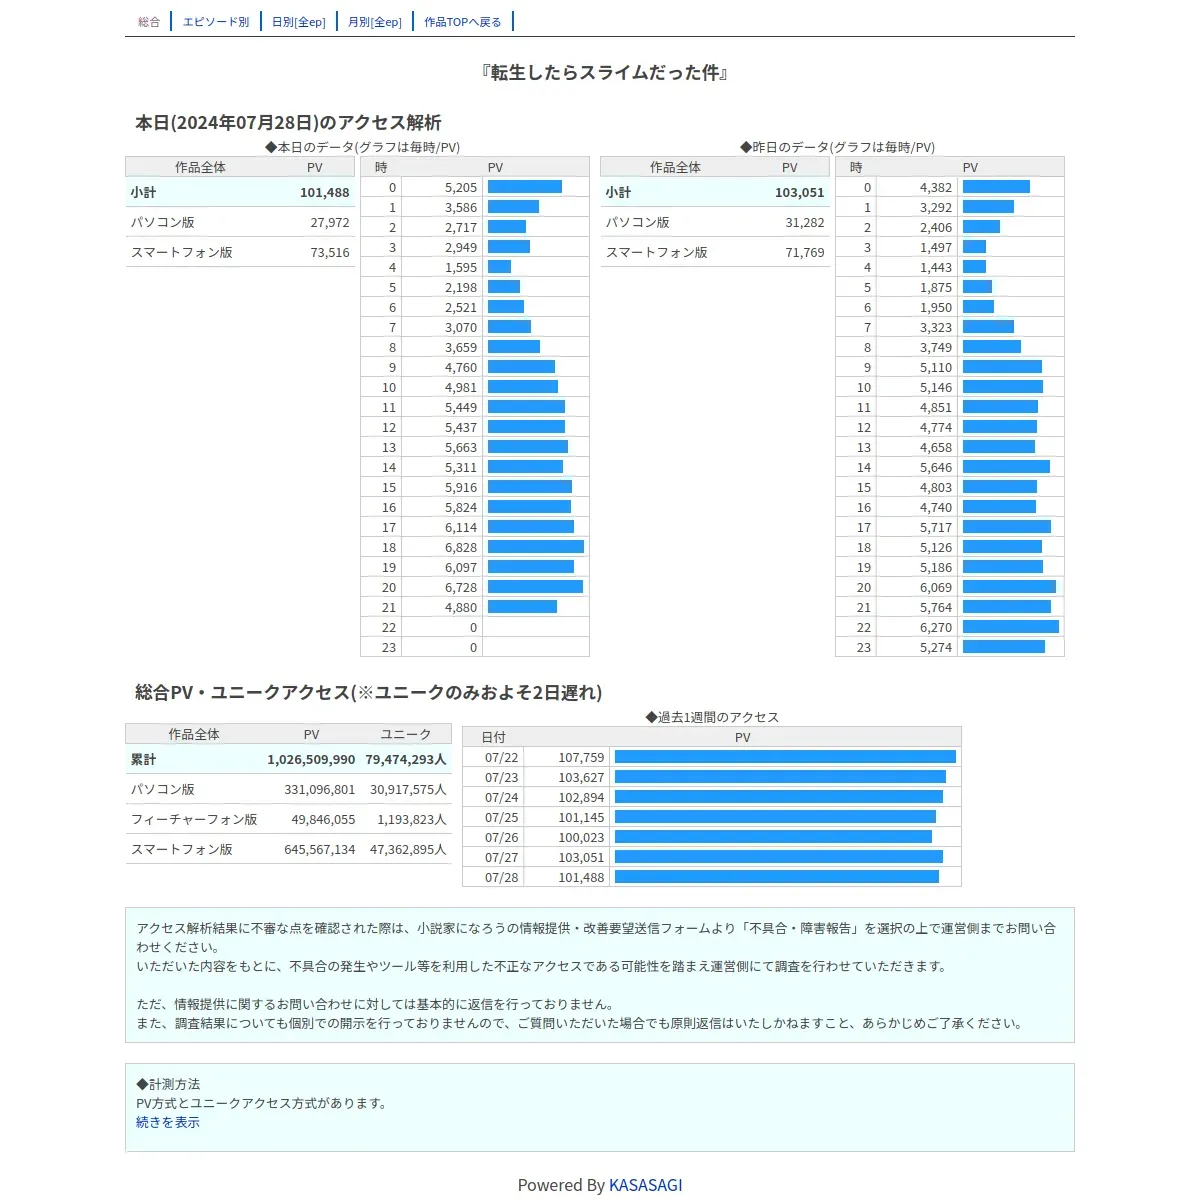Click today's スマートフォン版 value 73,516
1200x1201 pixels.
[x=330, y=252]
